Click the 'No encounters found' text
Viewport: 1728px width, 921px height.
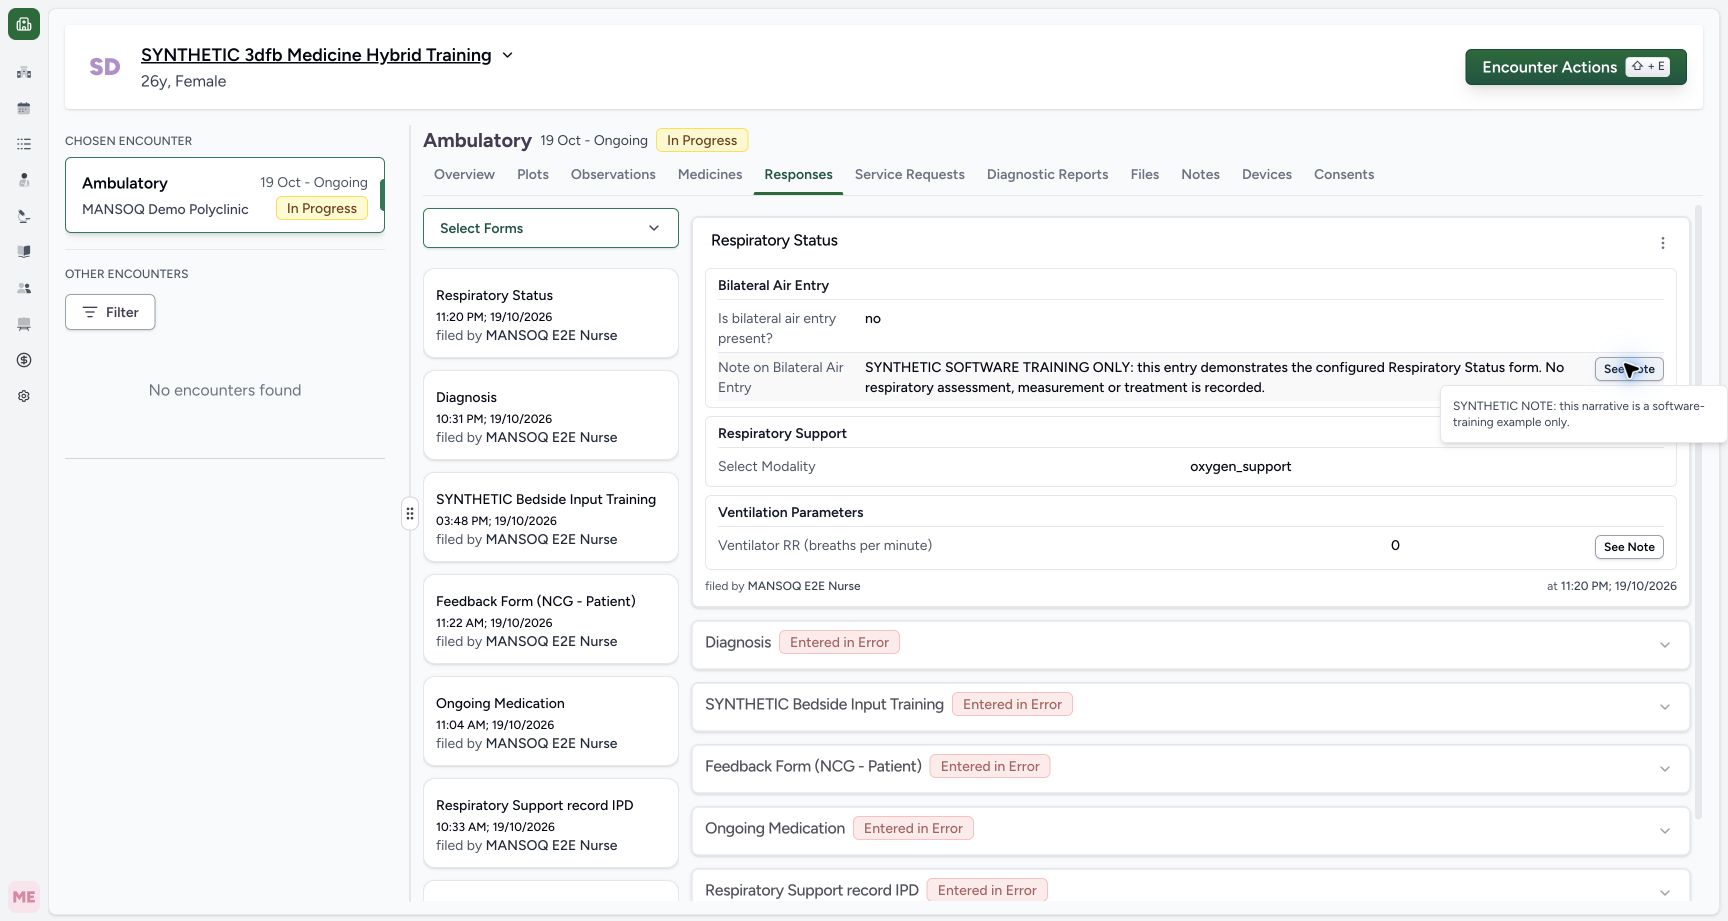pyautogui.click(x=225, y=390)
